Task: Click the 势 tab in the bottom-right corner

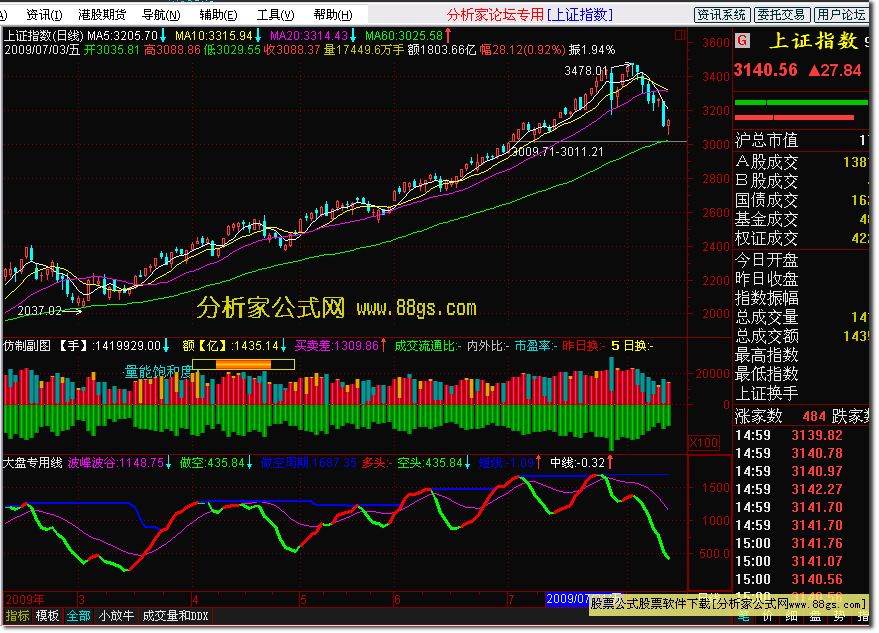Action: 839,617
